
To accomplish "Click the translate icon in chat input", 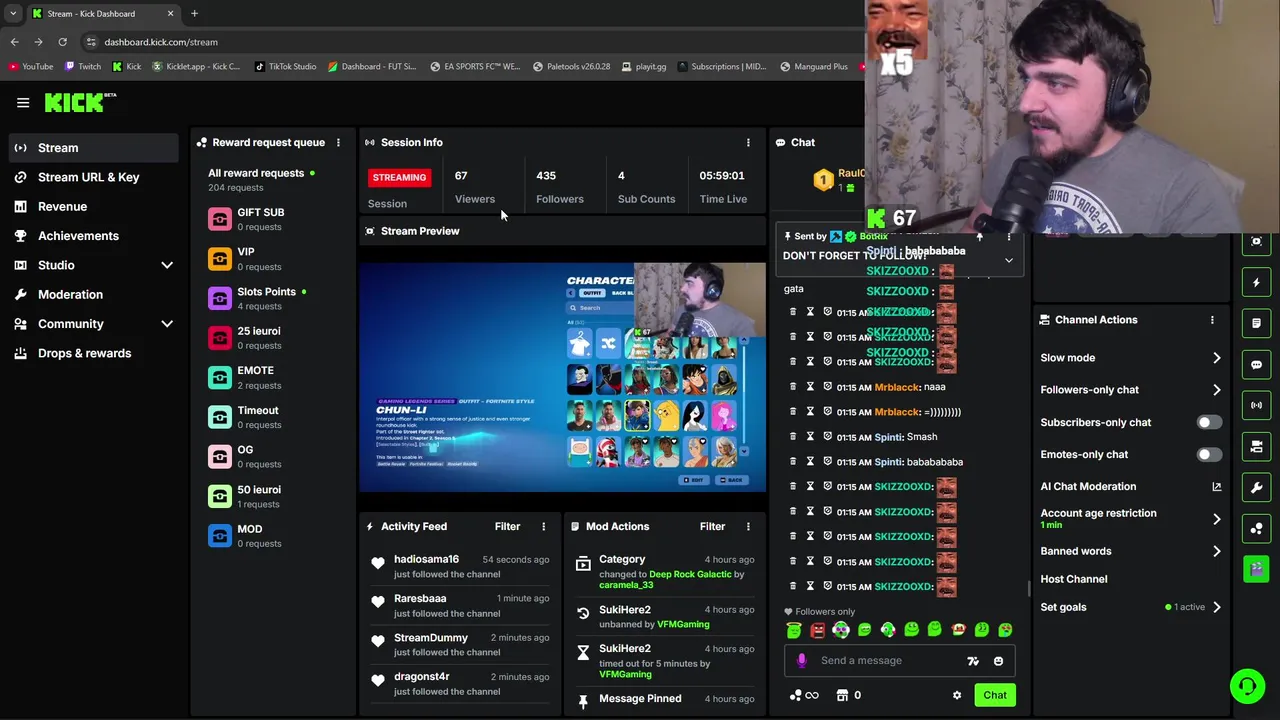I will 973,661.
